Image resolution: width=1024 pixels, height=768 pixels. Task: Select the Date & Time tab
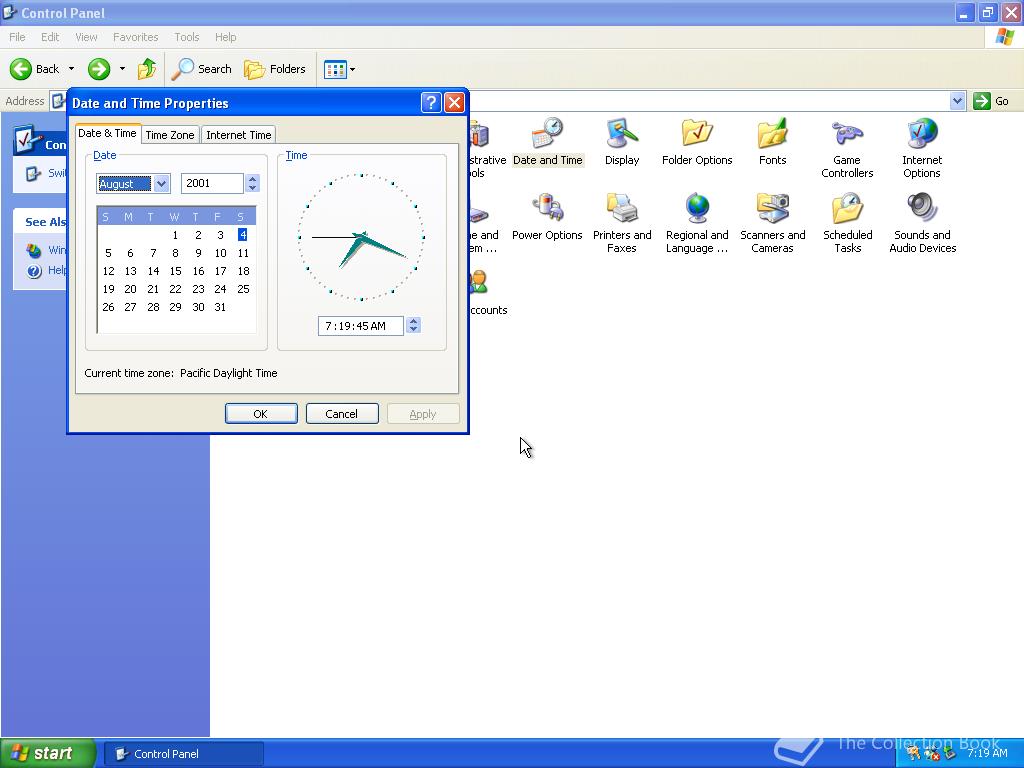[108, 133]
